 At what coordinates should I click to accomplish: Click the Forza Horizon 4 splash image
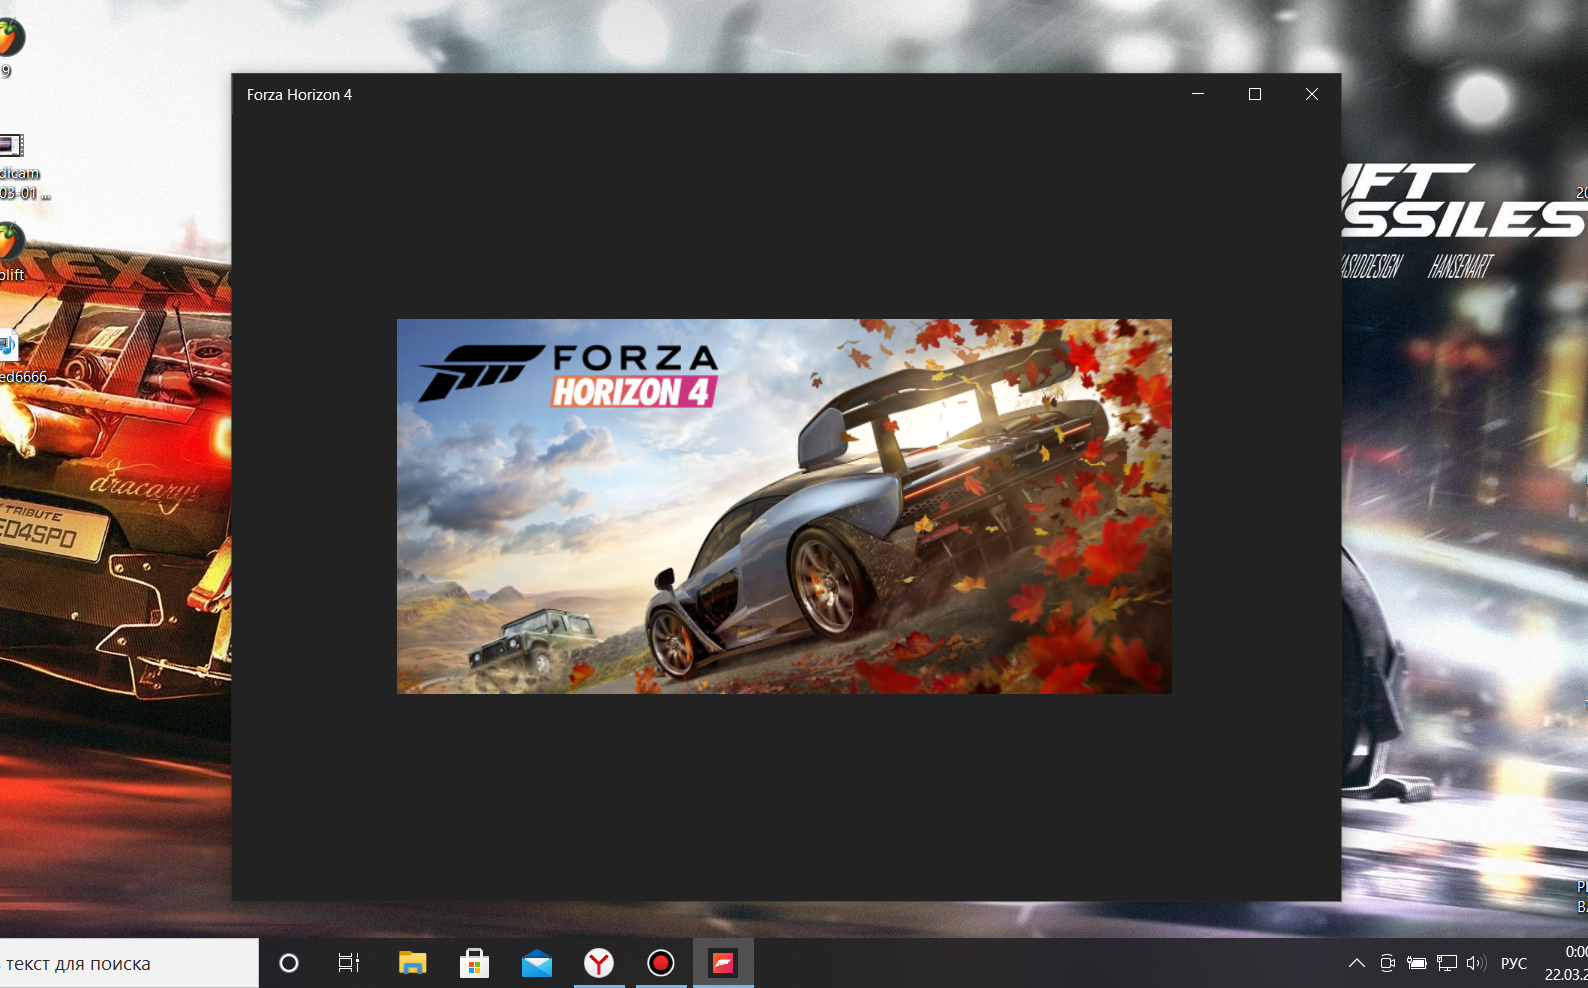tap(784, 506)
